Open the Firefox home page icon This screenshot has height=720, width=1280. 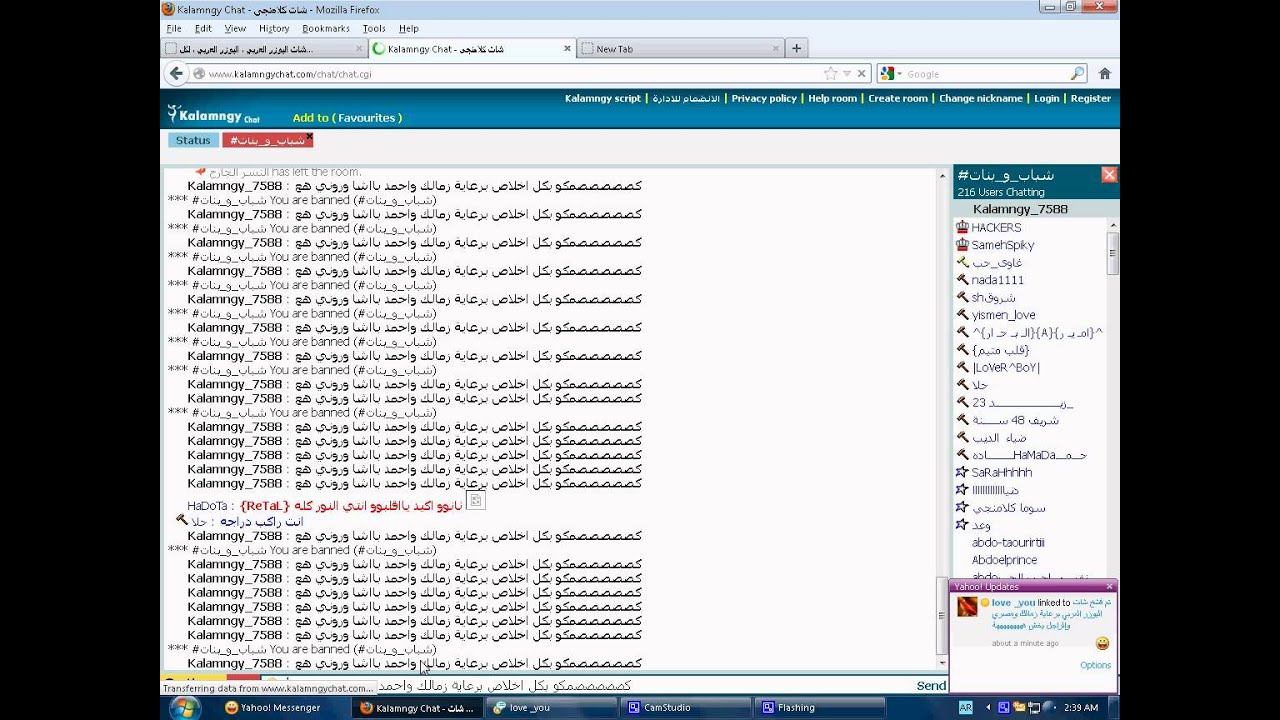pyautogui.click(x=1105, y=73)
